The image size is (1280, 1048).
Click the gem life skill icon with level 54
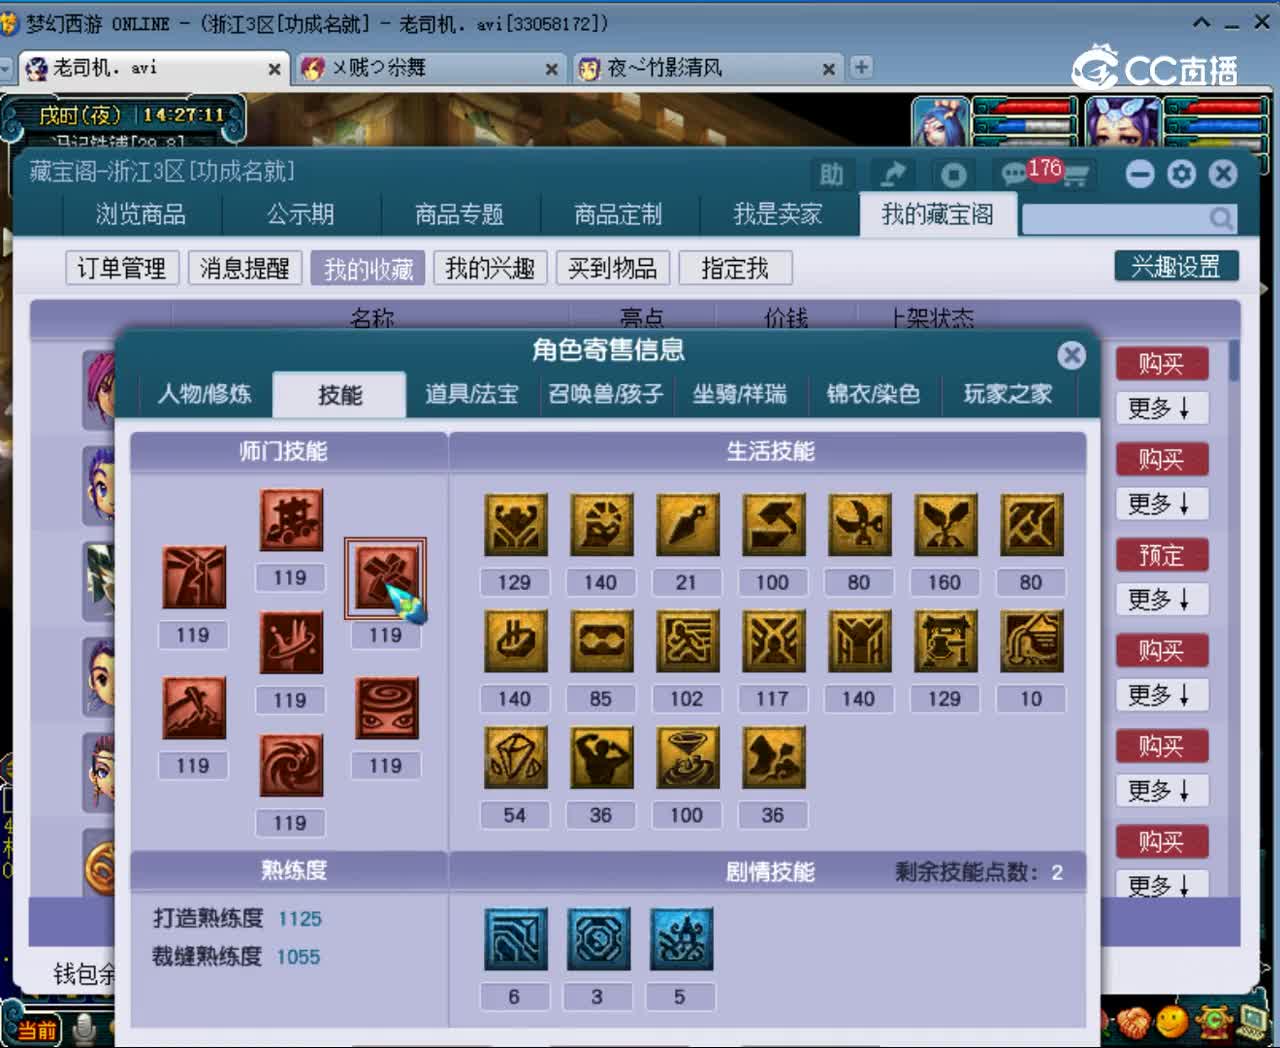tap(515, 758)
